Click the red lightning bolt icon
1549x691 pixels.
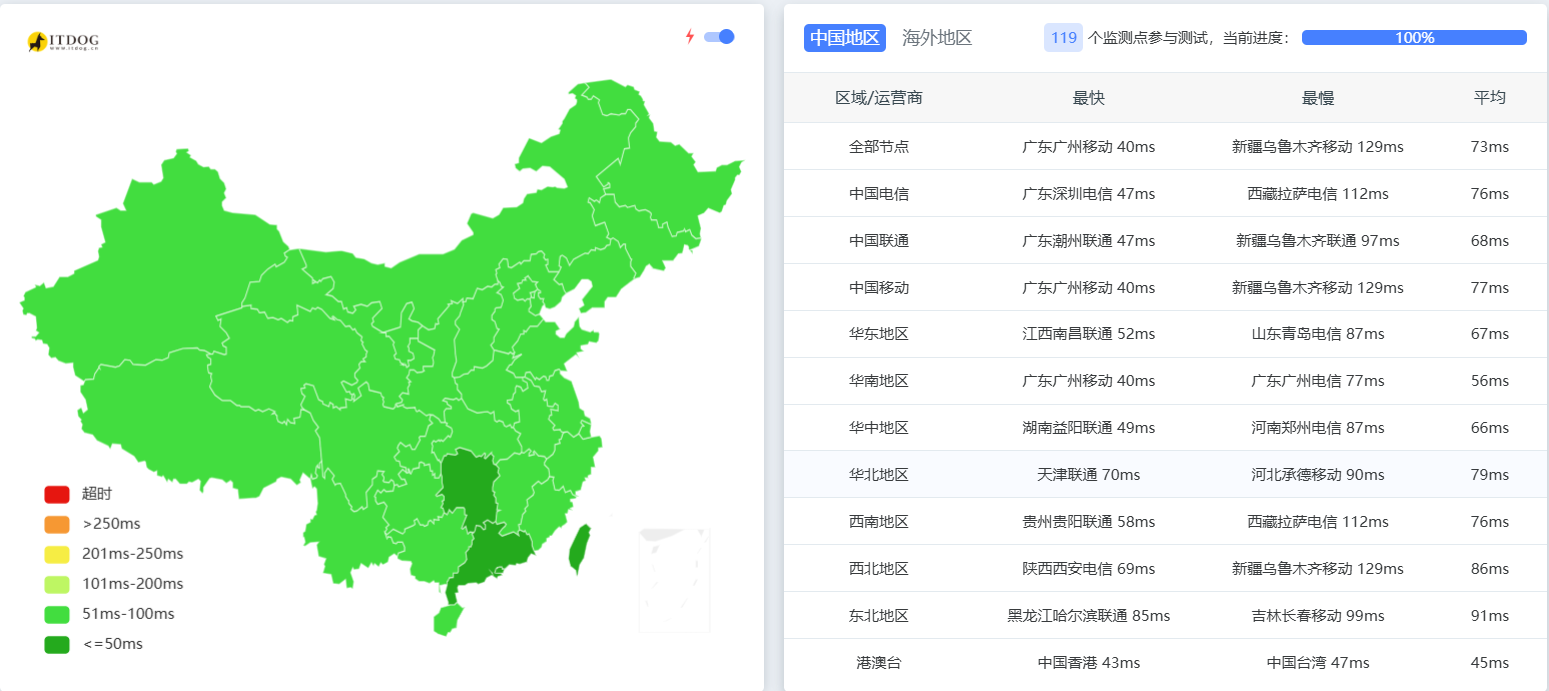(689, 37)
